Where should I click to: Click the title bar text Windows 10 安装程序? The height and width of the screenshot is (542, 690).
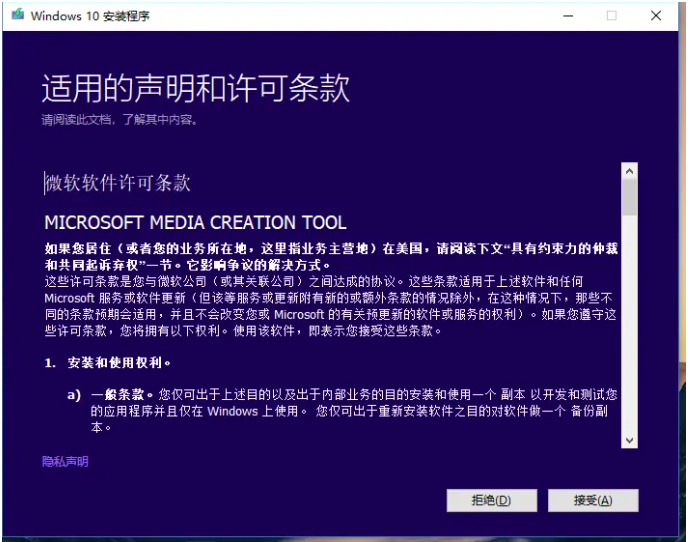click(x=92, y=16)
